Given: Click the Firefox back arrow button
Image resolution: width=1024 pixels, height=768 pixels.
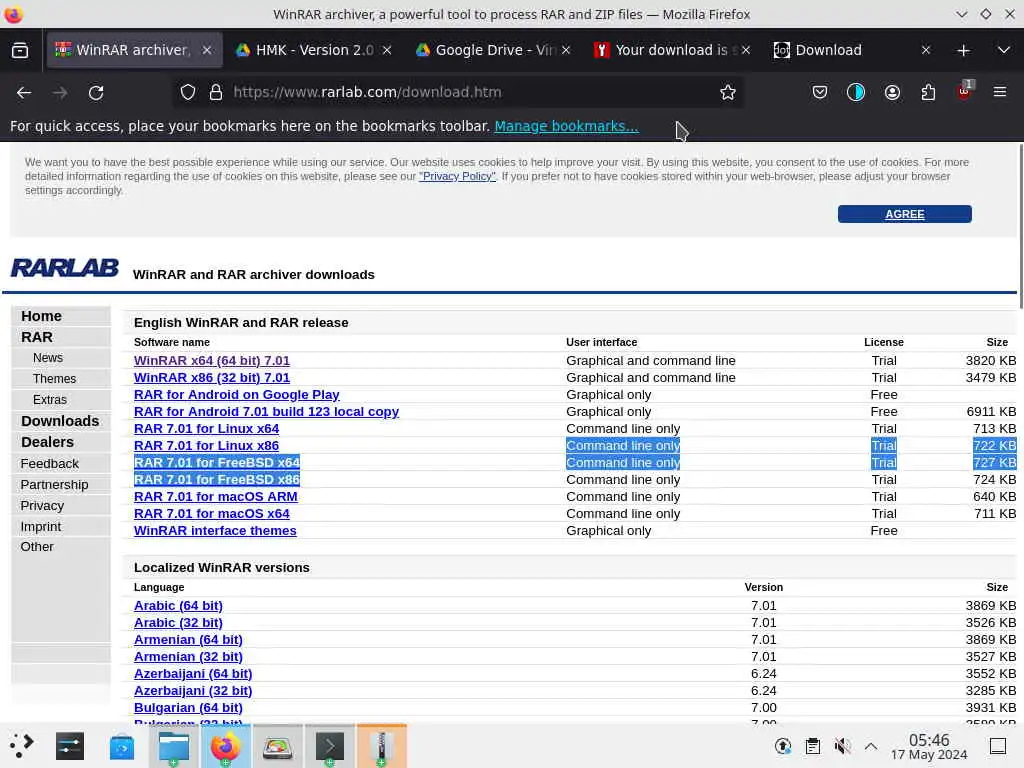Looking at the screenshot, I should pyautogui.click(x=24, y=93).
